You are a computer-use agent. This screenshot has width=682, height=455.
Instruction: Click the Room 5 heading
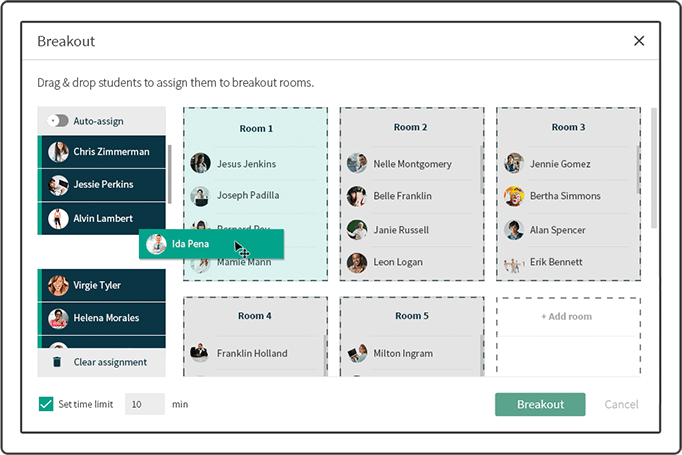pyautogui.click(x=411, y=316)
